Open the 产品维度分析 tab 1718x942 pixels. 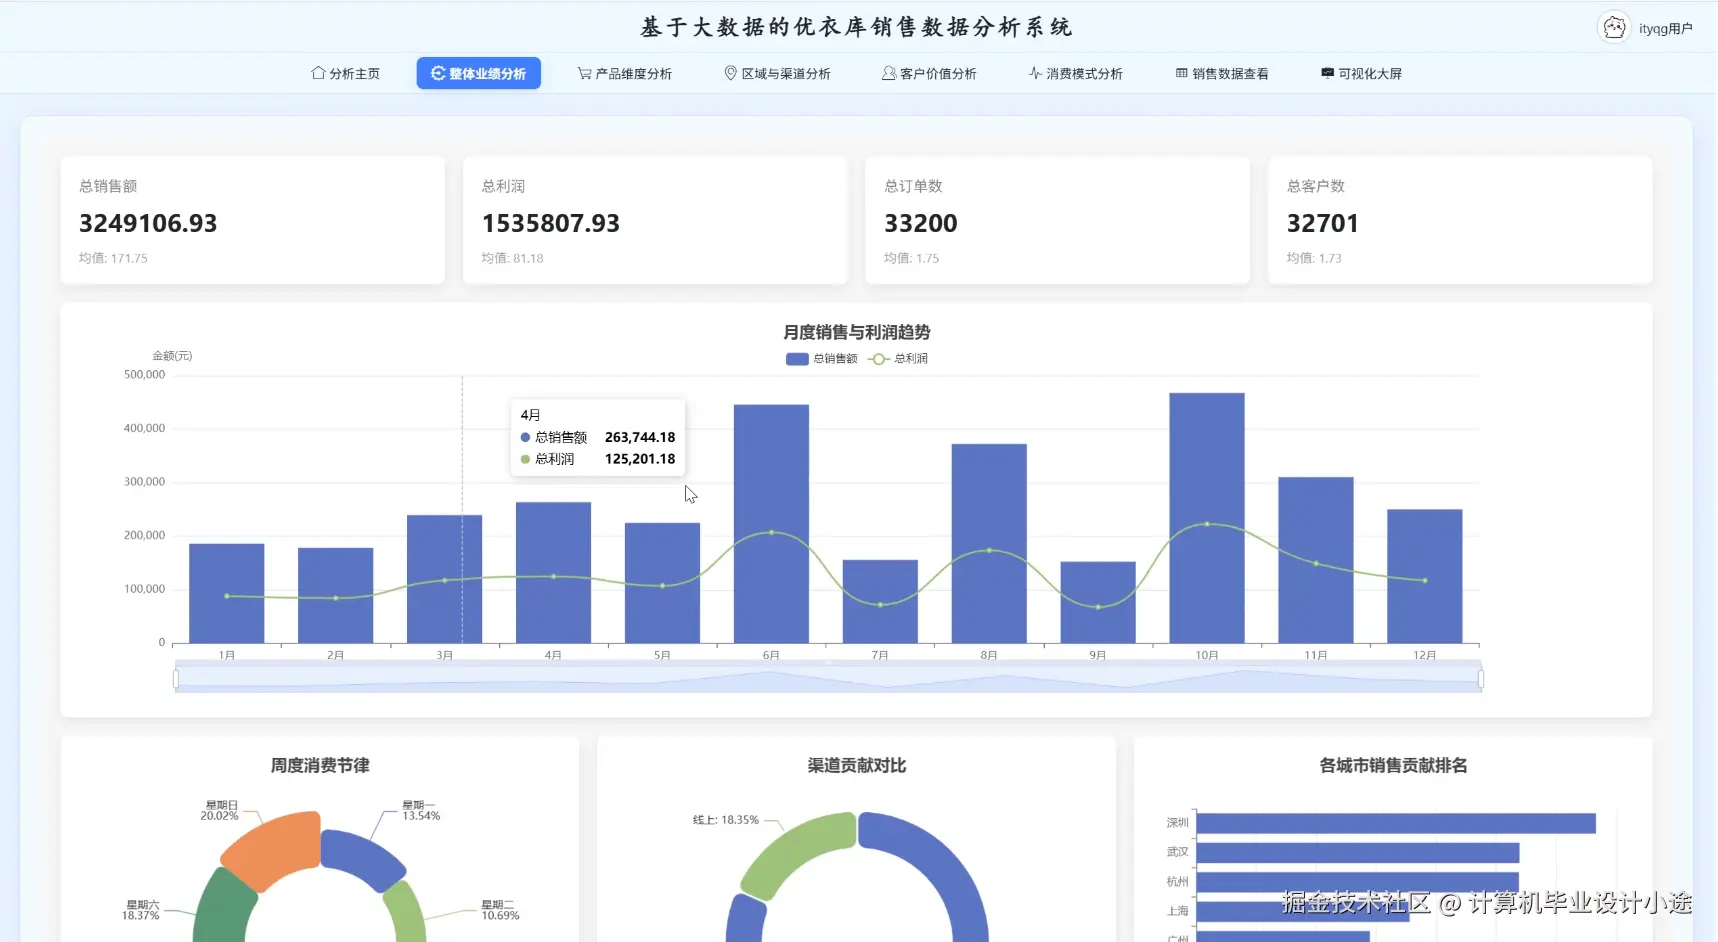[625, 73]
